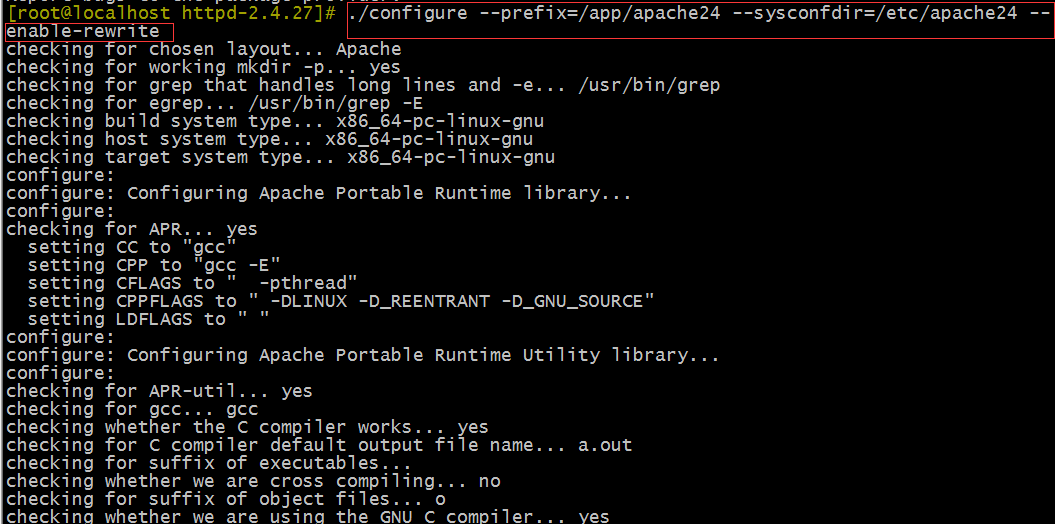Click 'checking for suffix of executables...' line
The width and height of the screenshot is (1055, 524).
tap(209, 463)
